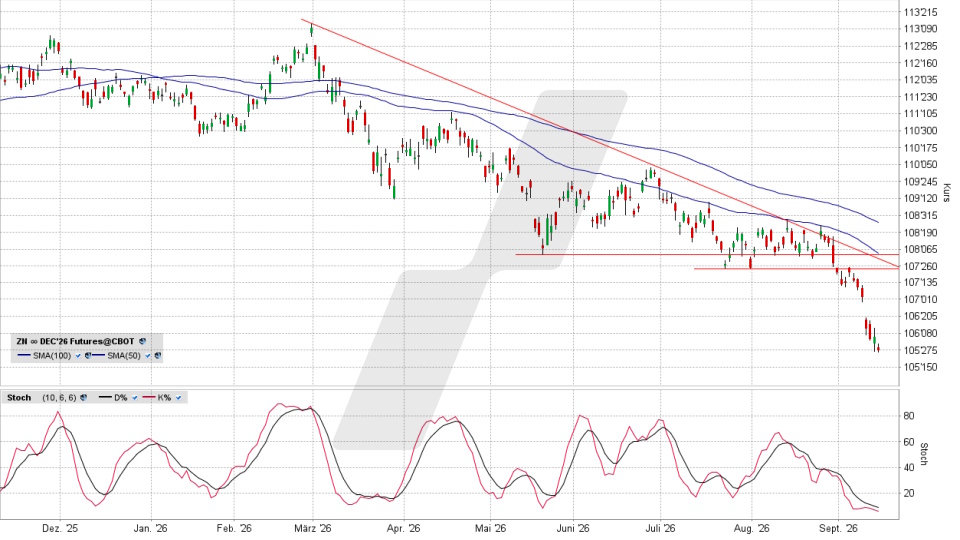The height and width of the screenshot is (540, 960).
Task: Click the 108'065 price axis value
Action: (921, 249)
